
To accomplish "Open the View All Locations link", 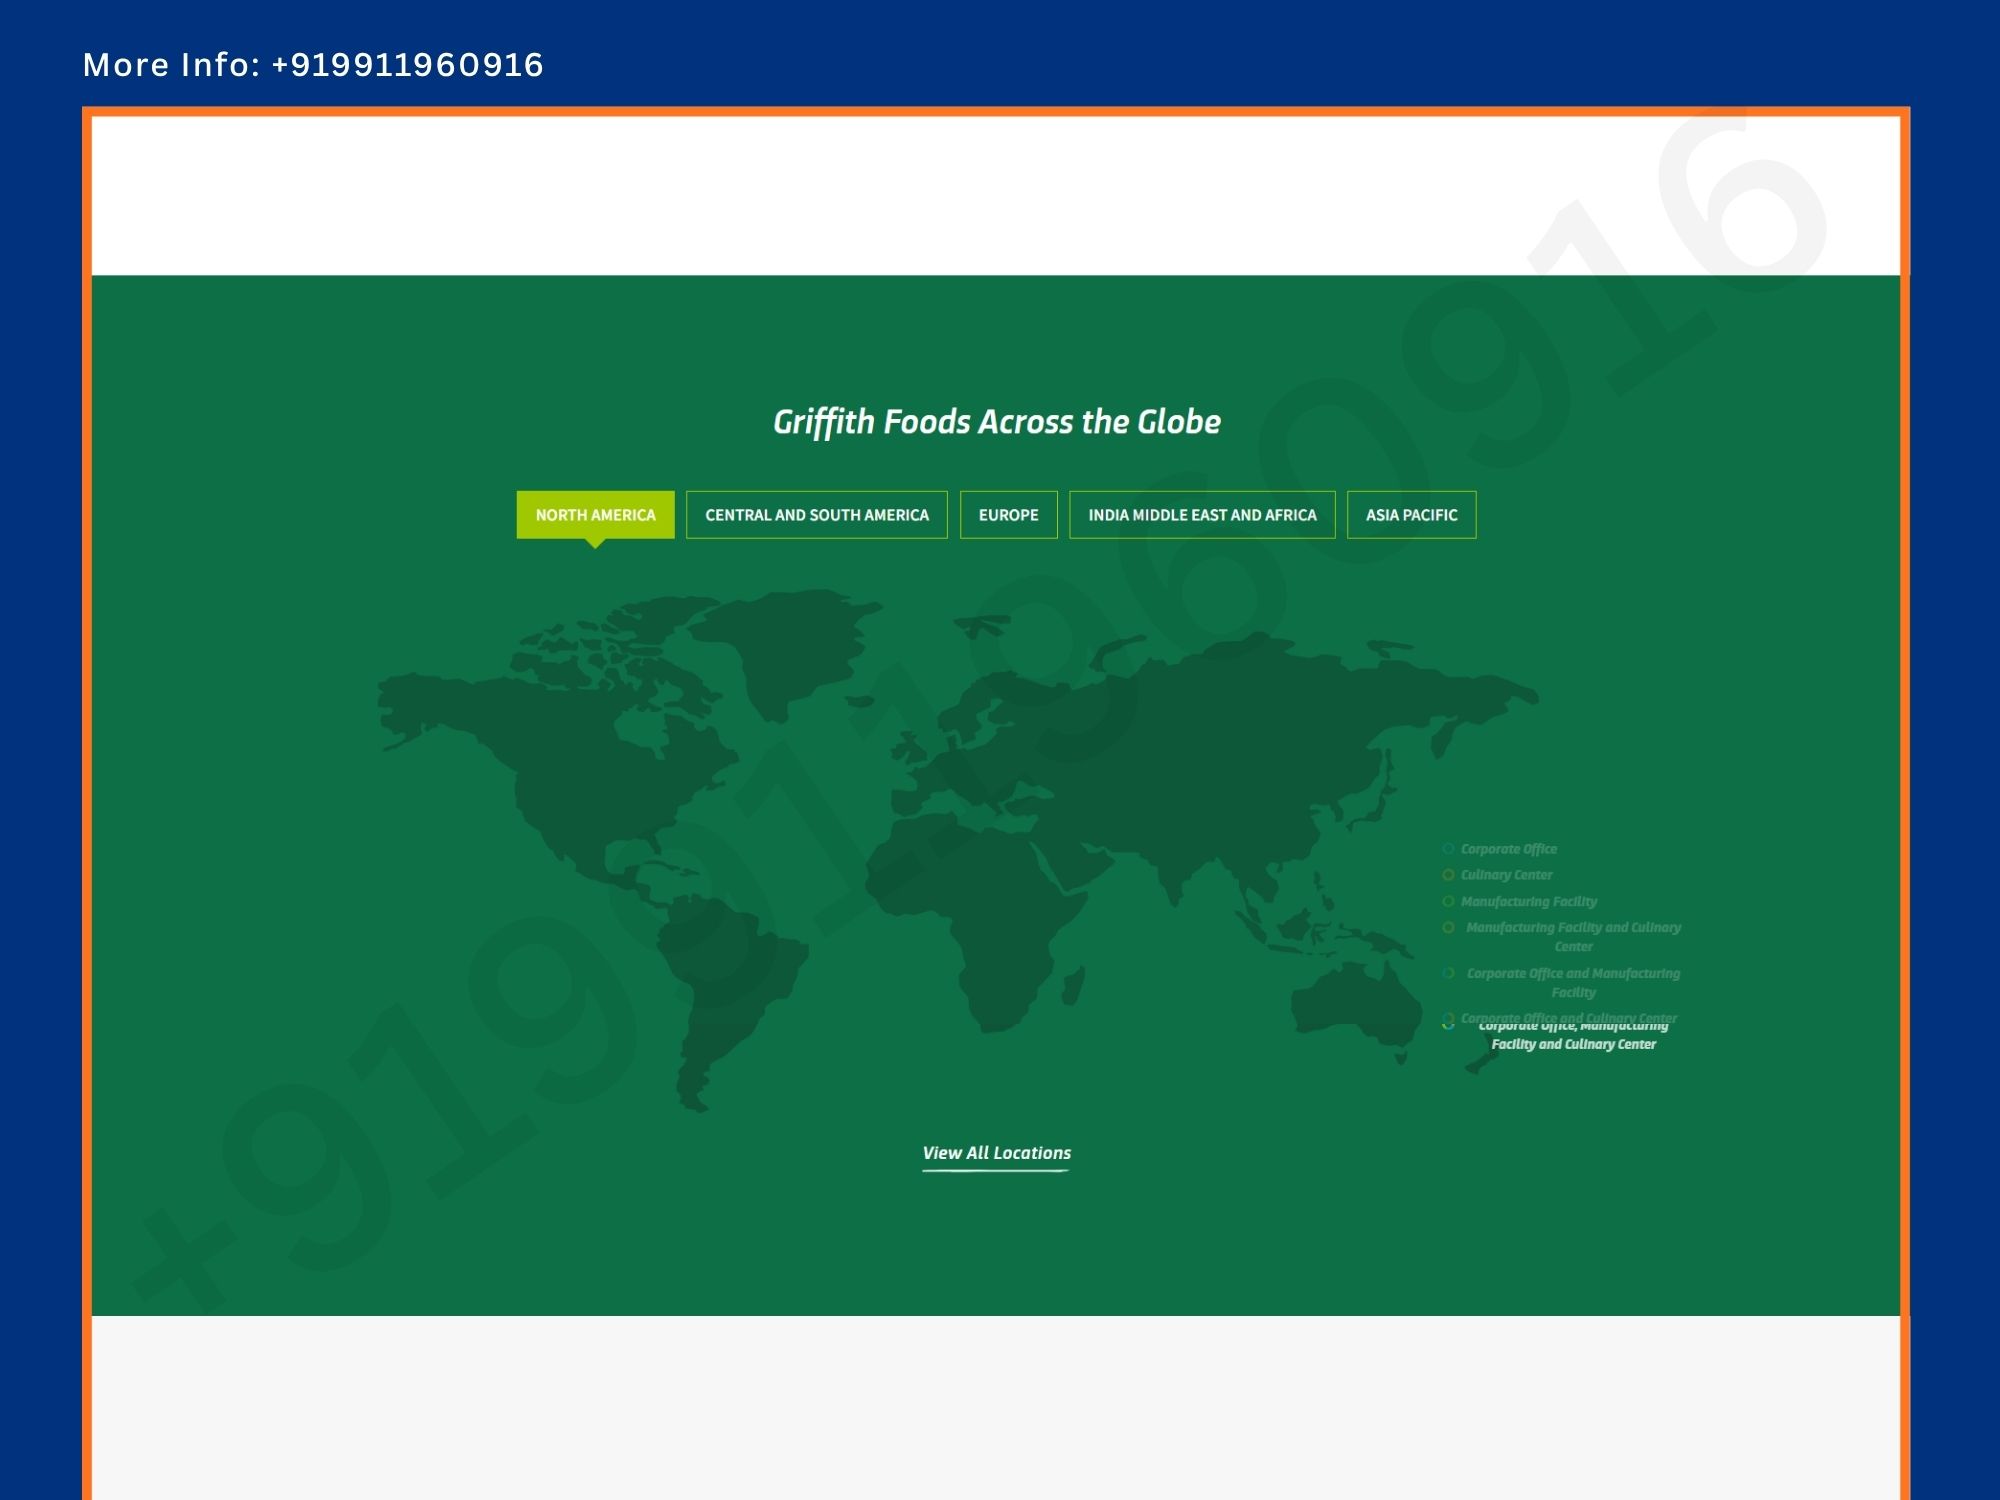I will pos(996,1153).
